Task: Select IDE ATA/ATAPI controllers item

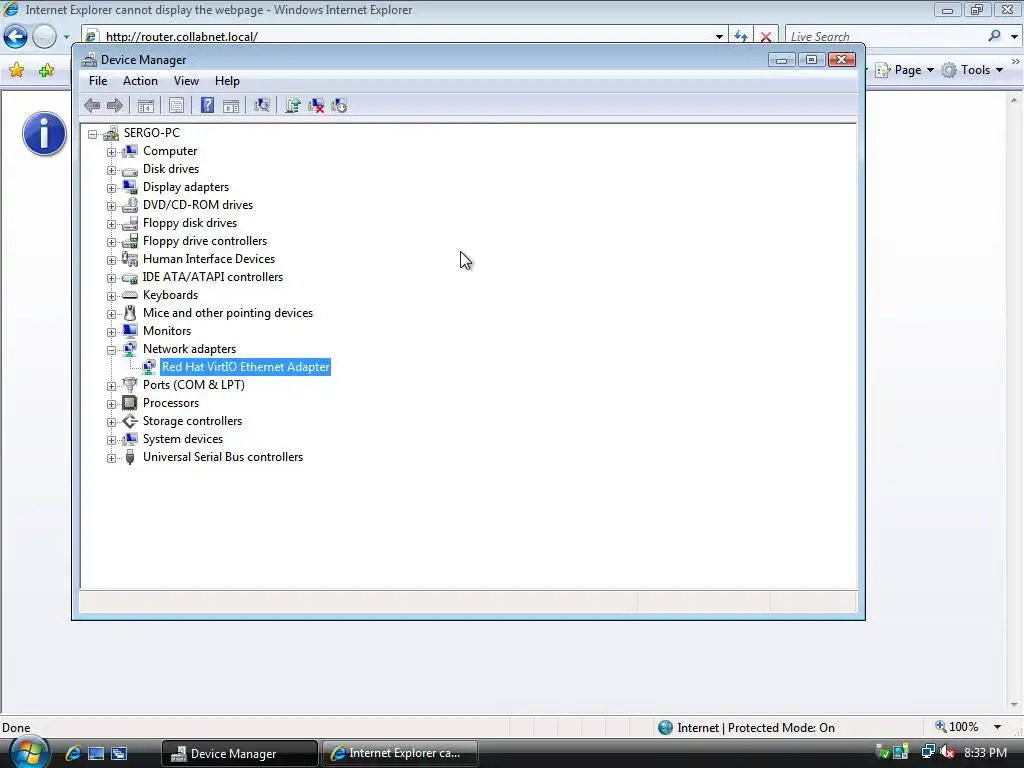Action: click(x=213, y=277)
